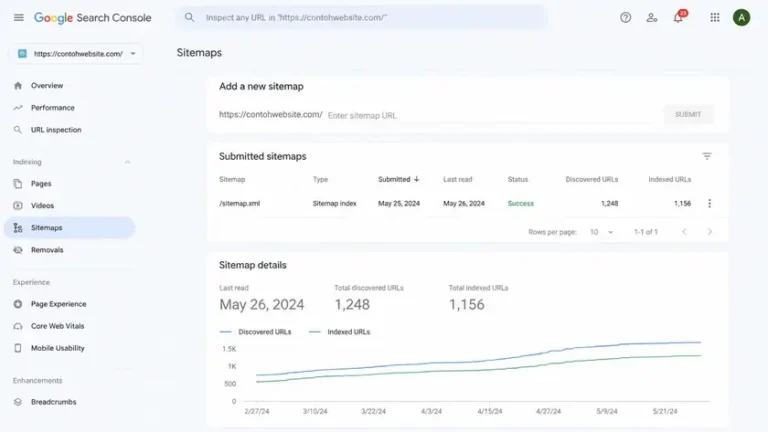Toggle Indexed URLs chart legend
Screen dimensions: 768x432
339,332
